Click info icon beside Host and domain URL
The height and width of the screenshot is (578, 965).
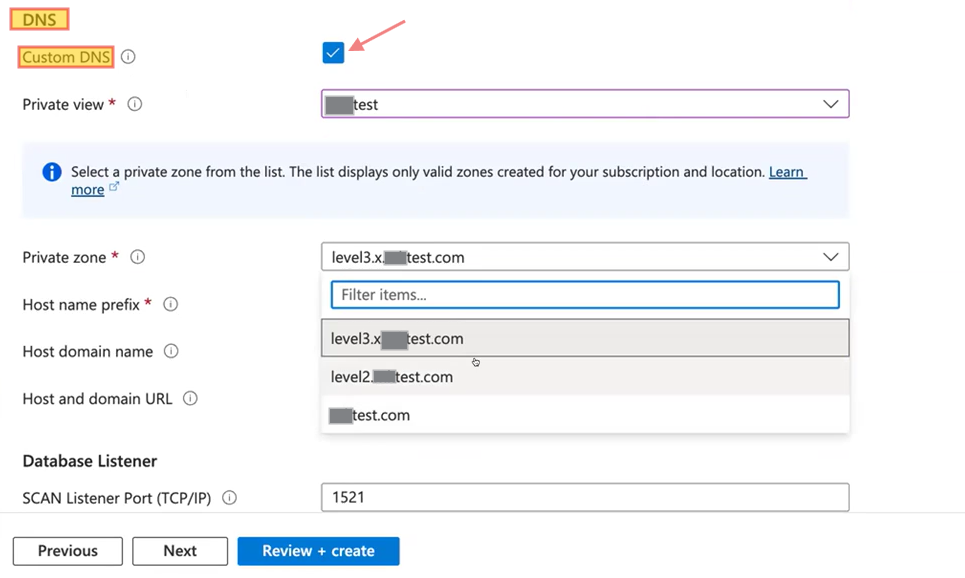[x=190, y=398]
